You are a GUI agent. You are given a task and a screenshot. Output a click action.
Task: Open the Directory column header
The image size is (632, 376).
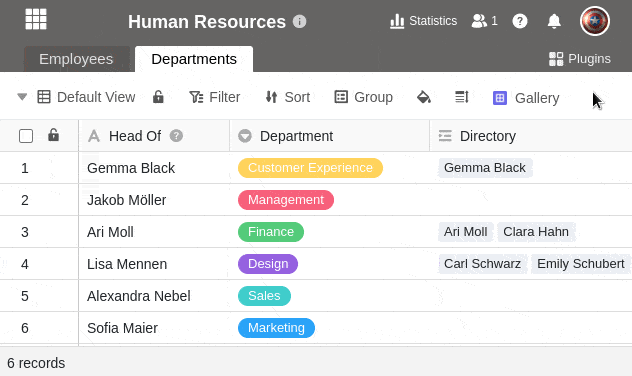[530, 136]
